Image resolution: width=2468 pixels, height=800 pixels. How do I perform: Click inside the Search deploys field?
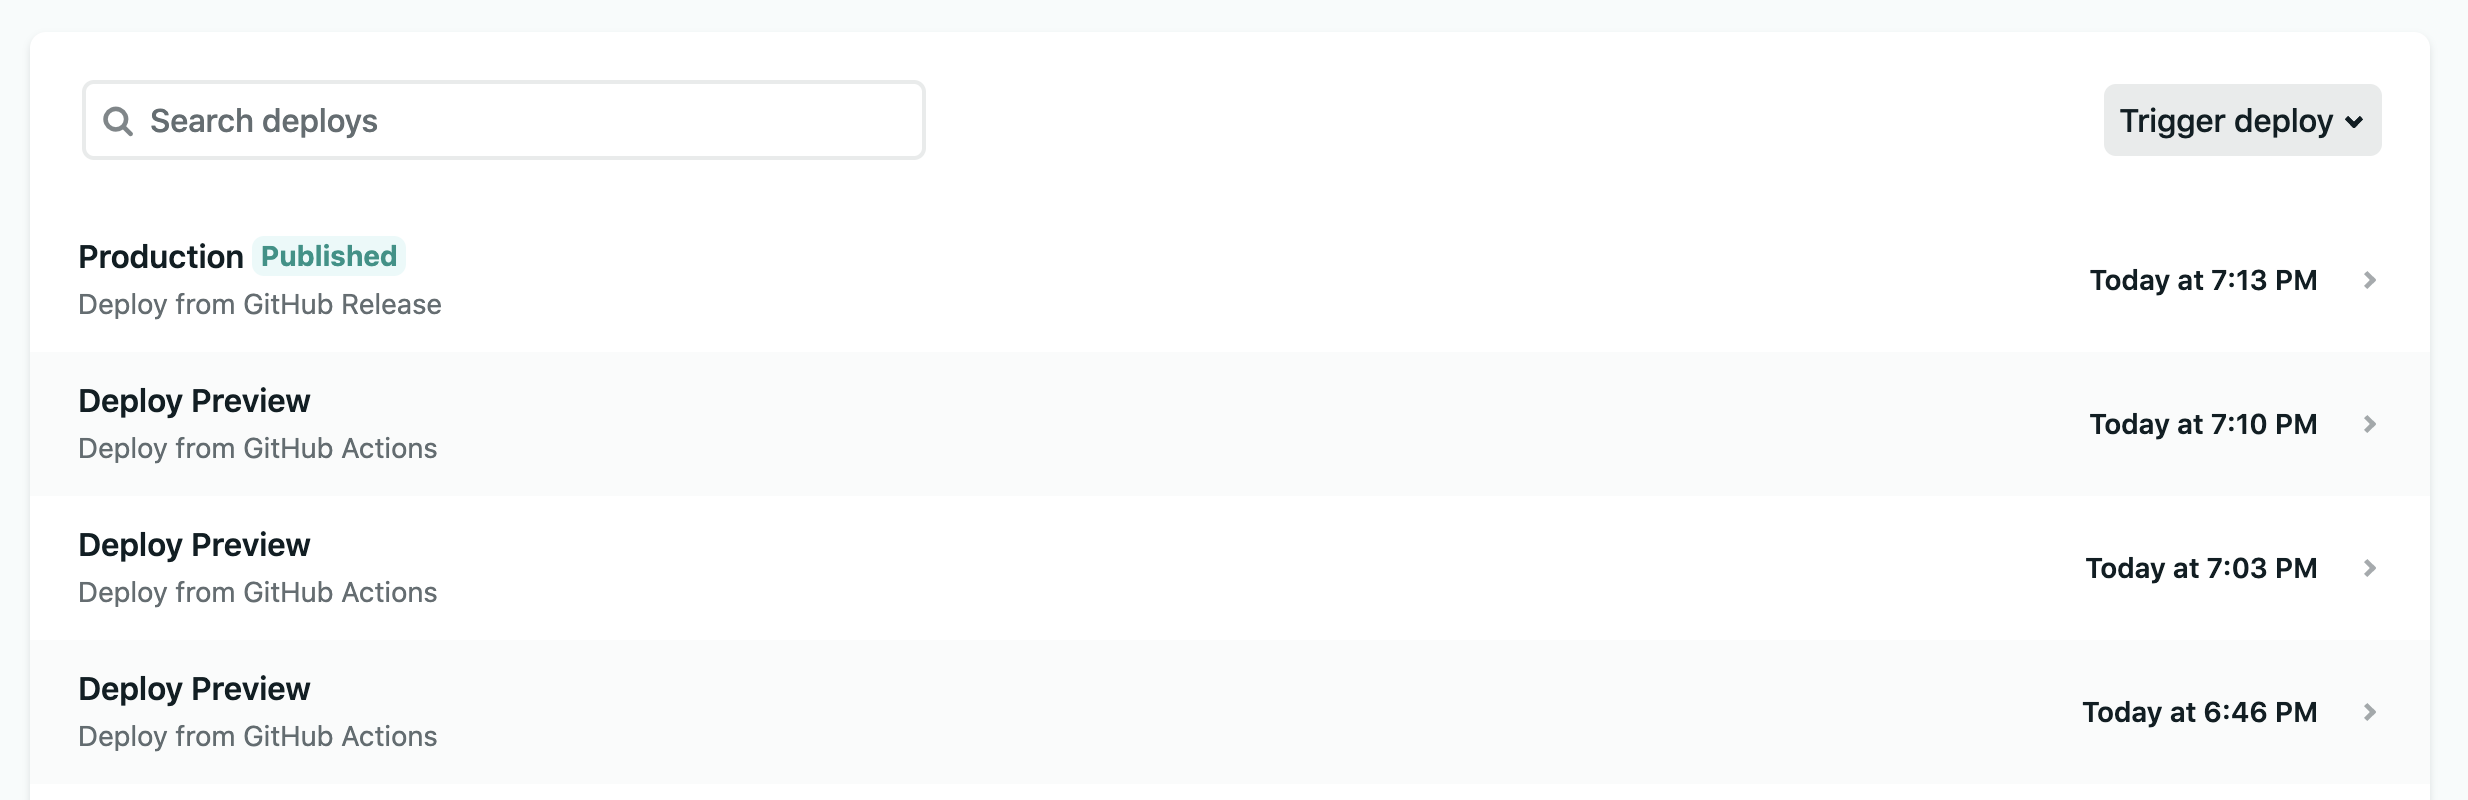[x=504, y=120]
